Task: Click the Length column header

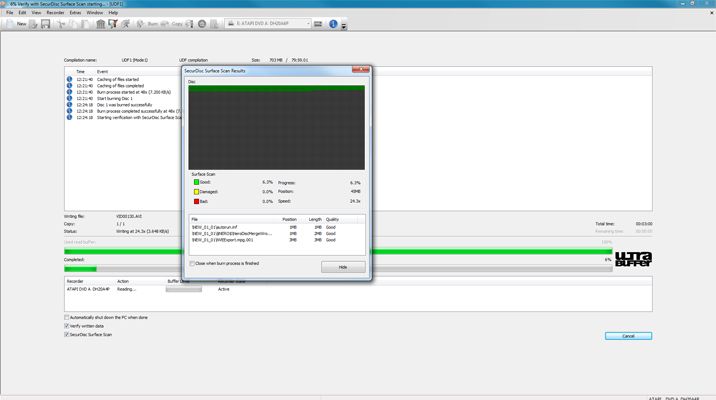Action: point(315,220)
